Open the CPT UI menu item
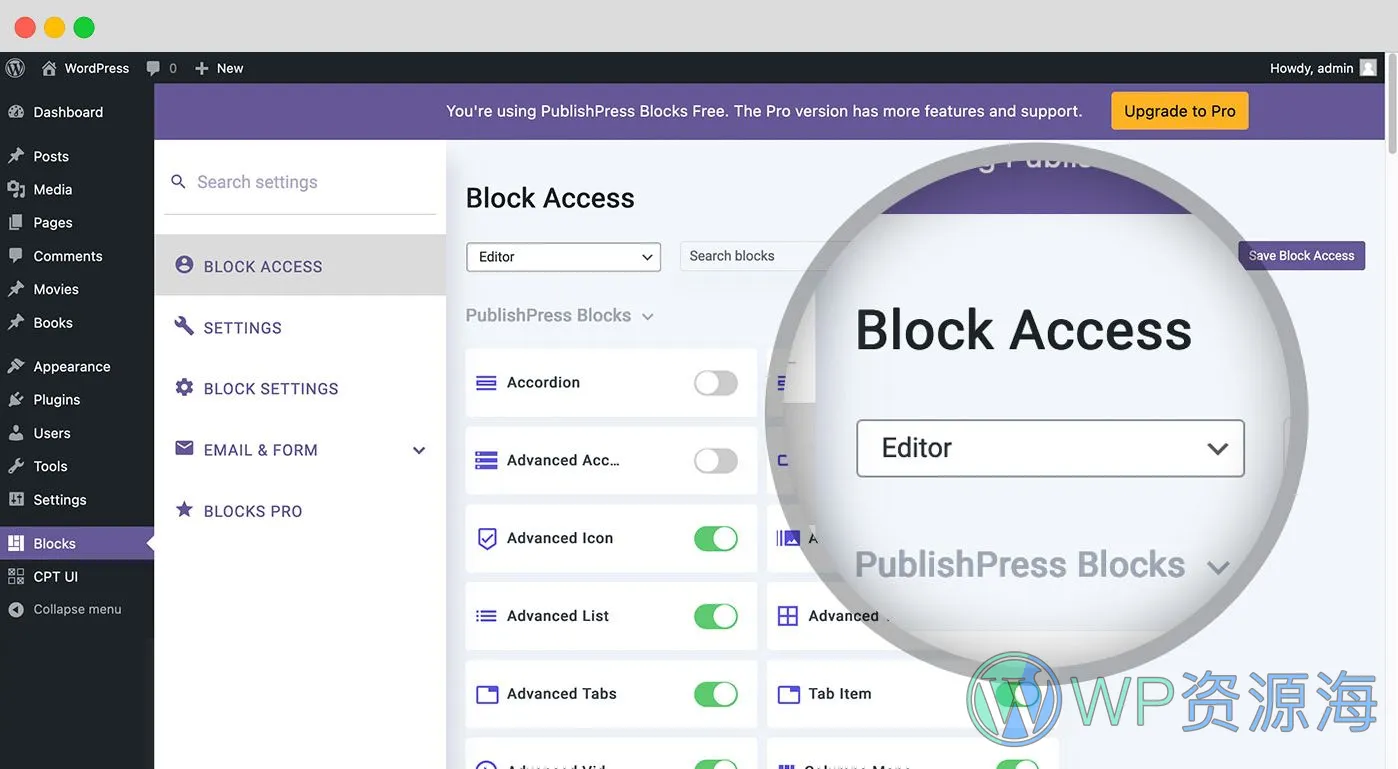Screen dimensions: 1398x769 pyautogui.click(x=77, y=576)
